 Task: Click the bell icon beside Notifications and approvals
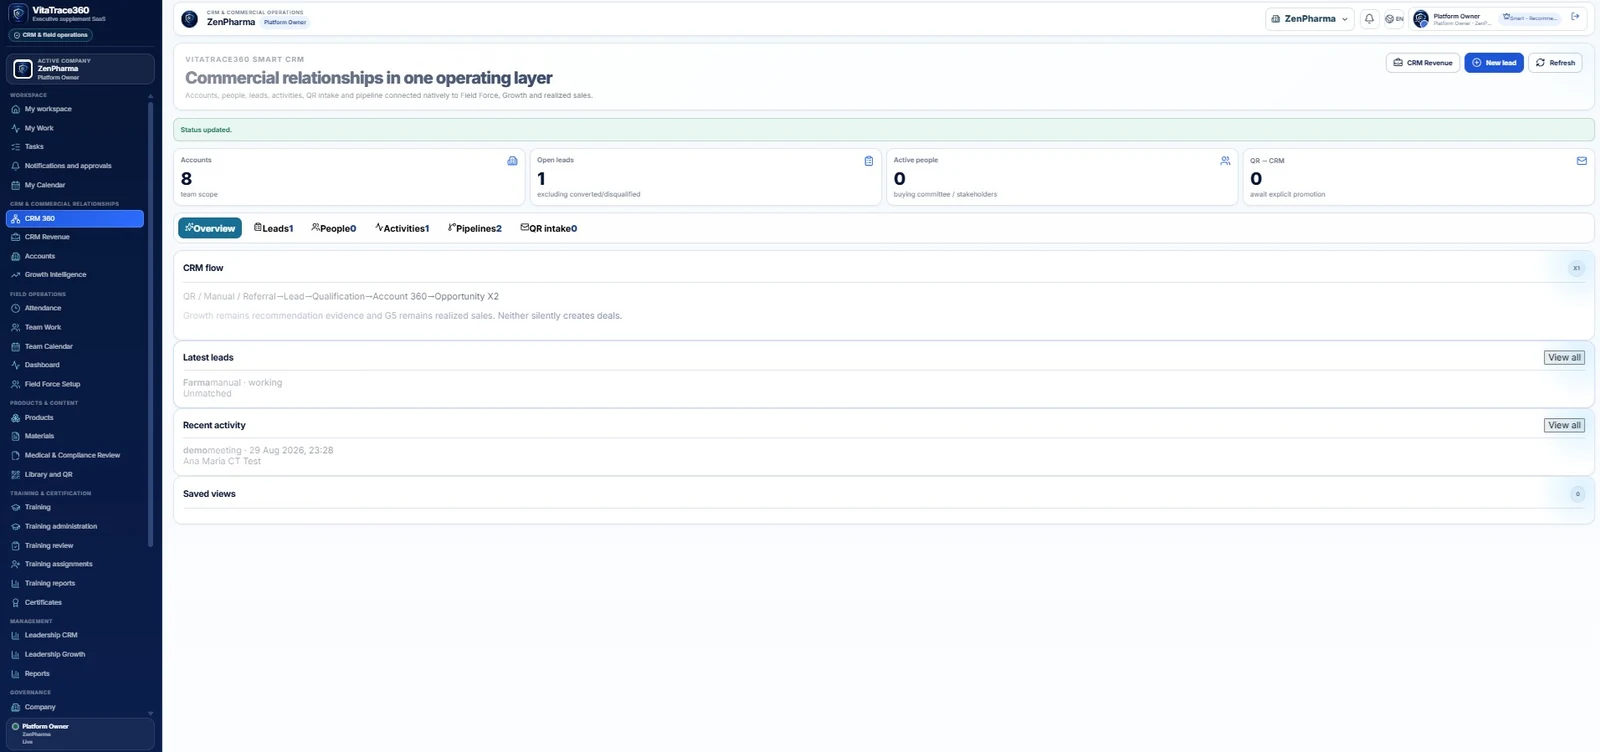15,166
